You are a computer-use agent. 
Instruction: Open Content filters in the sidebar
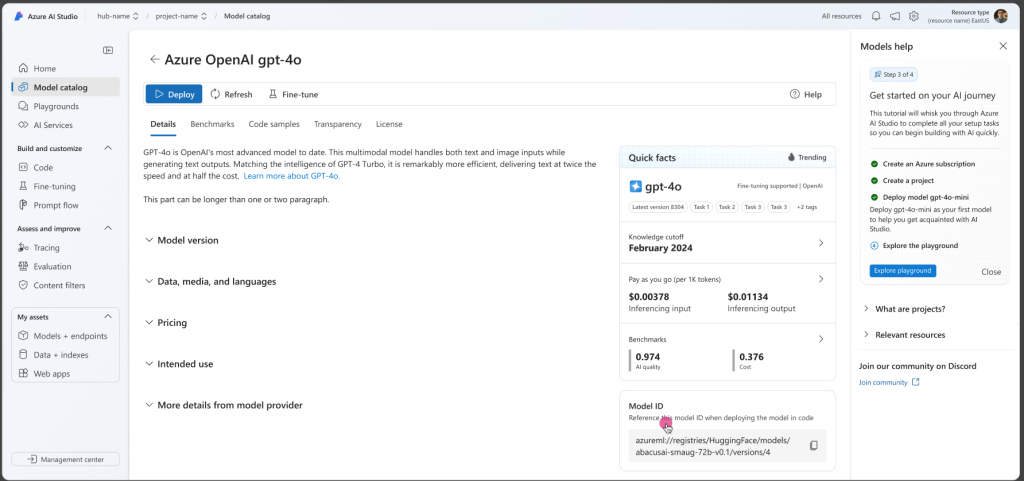tap(65, 286)
